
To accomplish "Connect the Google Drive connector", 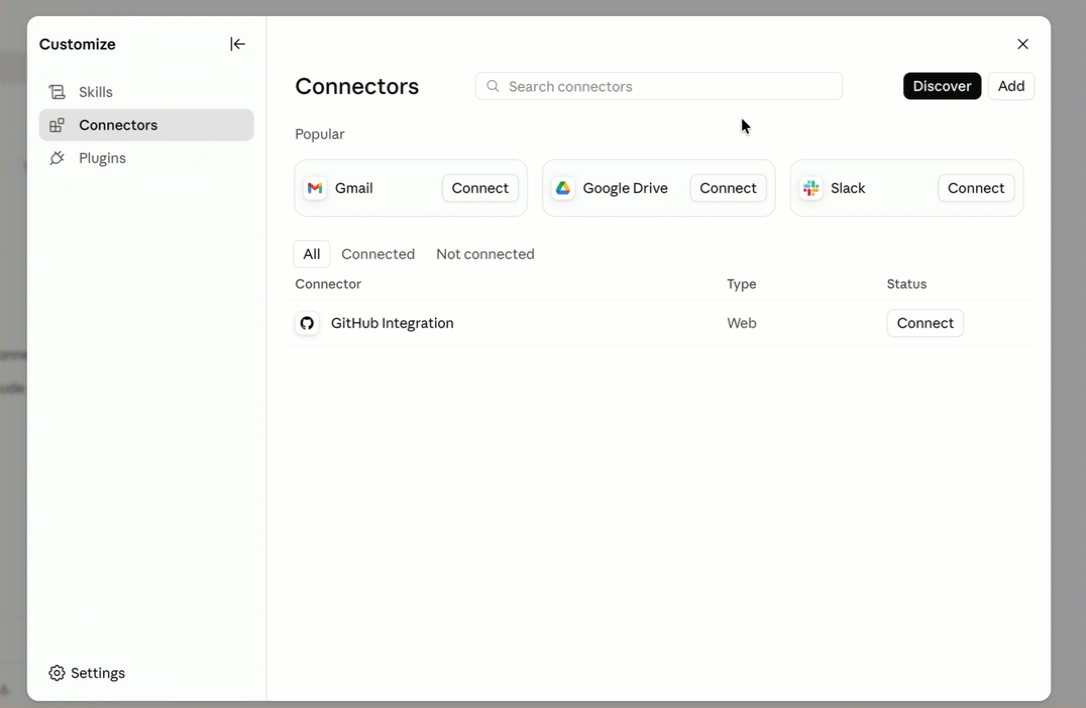I will [x=728, y=188].
